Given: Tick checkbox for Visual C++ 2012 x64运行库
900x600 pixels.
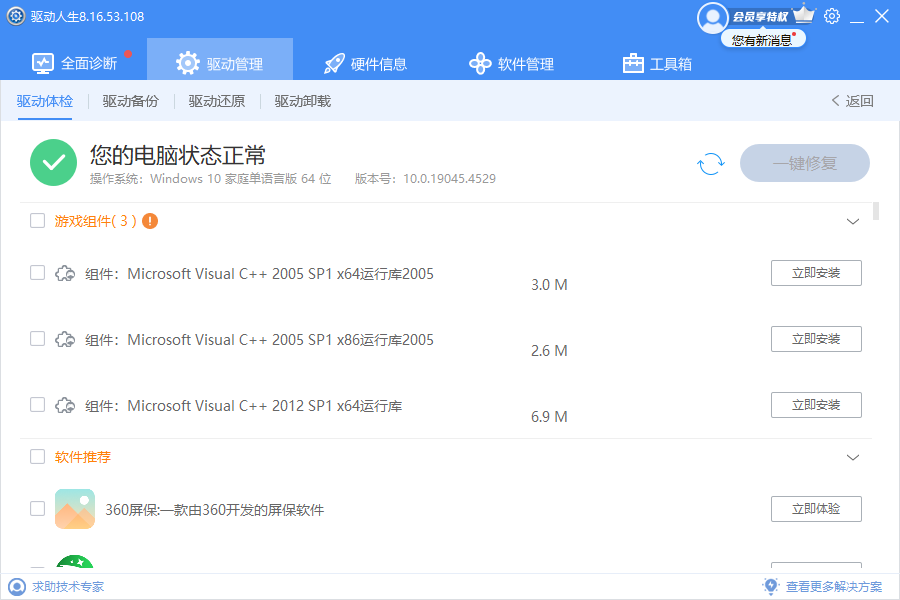Looking at the screenshot, I should (37, 405).
